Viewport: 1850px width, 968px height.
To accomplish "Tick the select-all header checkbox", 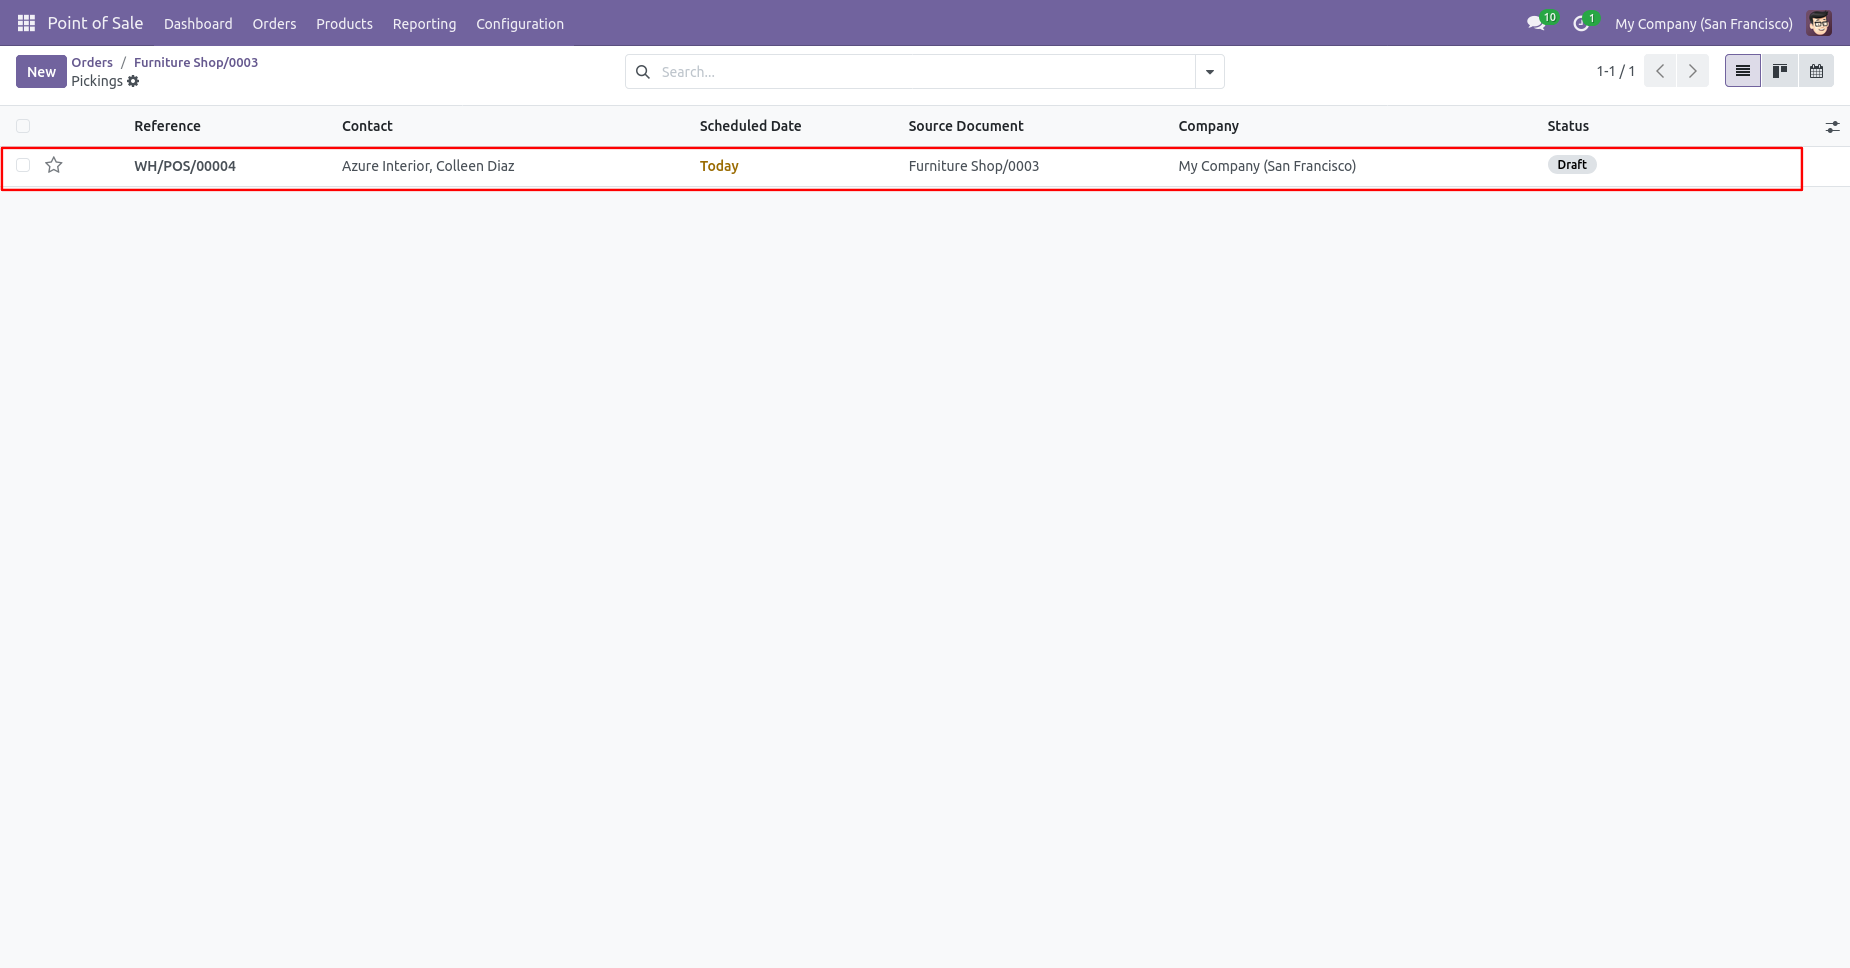I will [23, 126].
